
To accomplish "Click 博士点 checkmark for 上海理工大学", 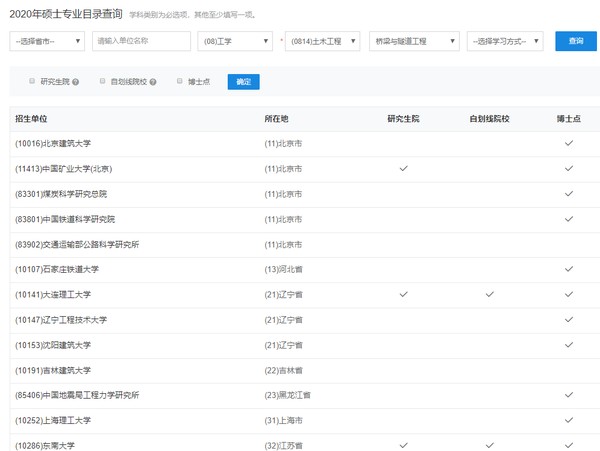I will [x=569, y=420].
